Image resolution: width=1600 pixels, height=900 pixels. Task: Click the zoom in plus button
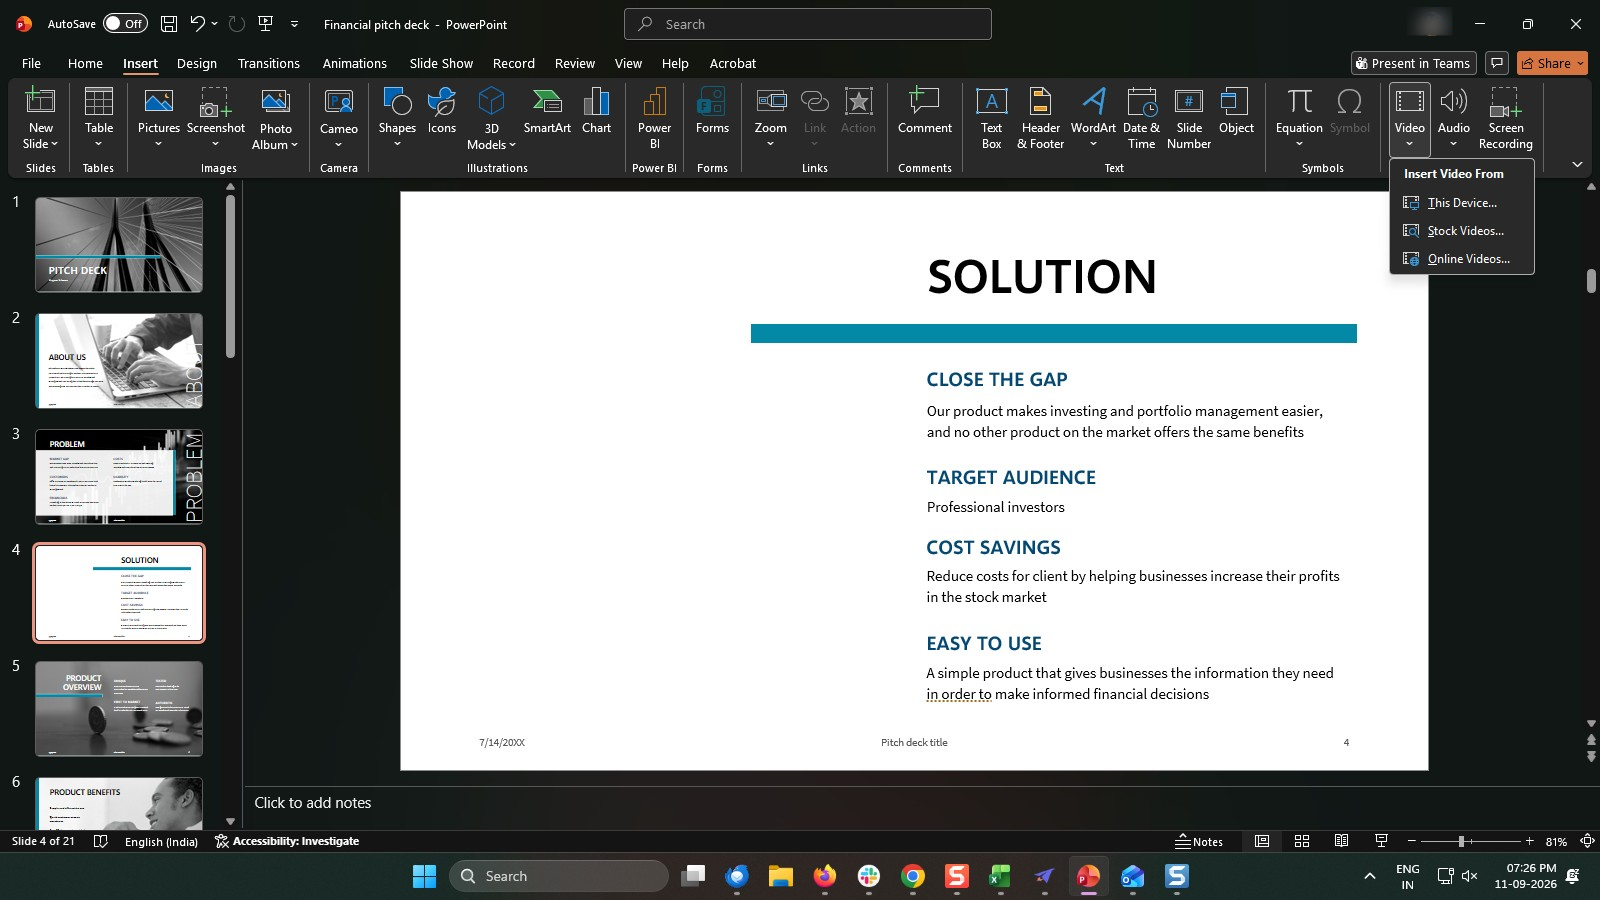pos(1529,841)
